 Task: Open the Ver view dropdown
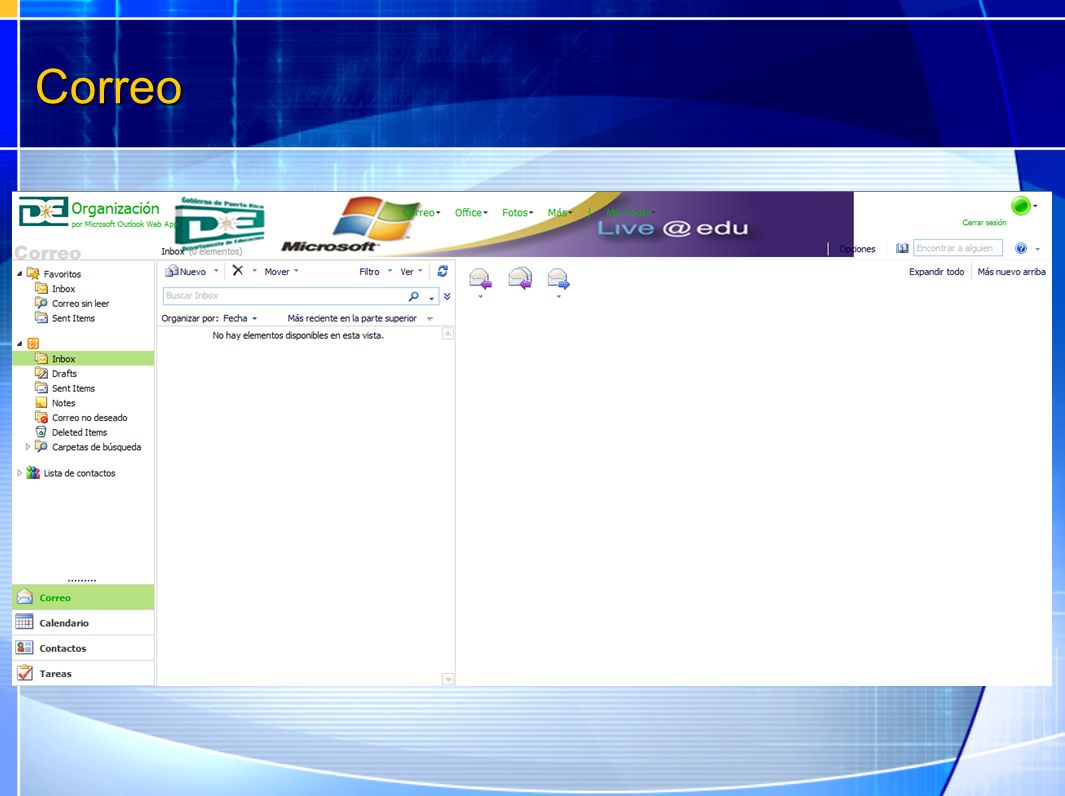[x=411, y=272]
